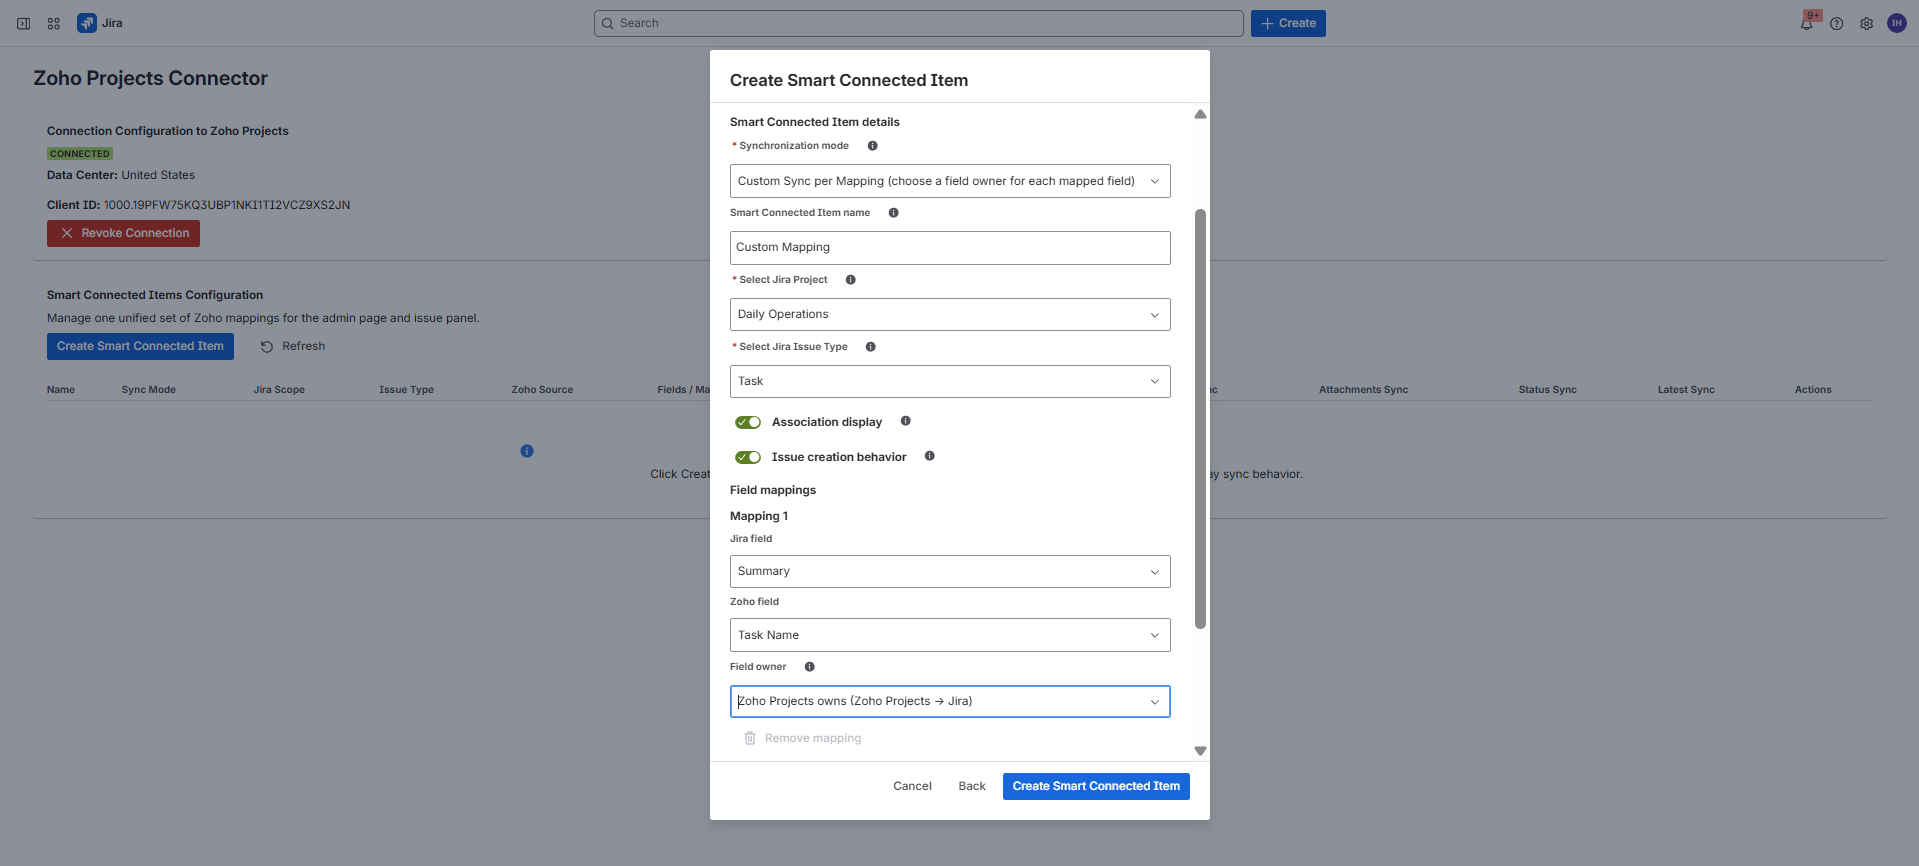Click the trash icon beside Remove mapping

click(749, 738)
